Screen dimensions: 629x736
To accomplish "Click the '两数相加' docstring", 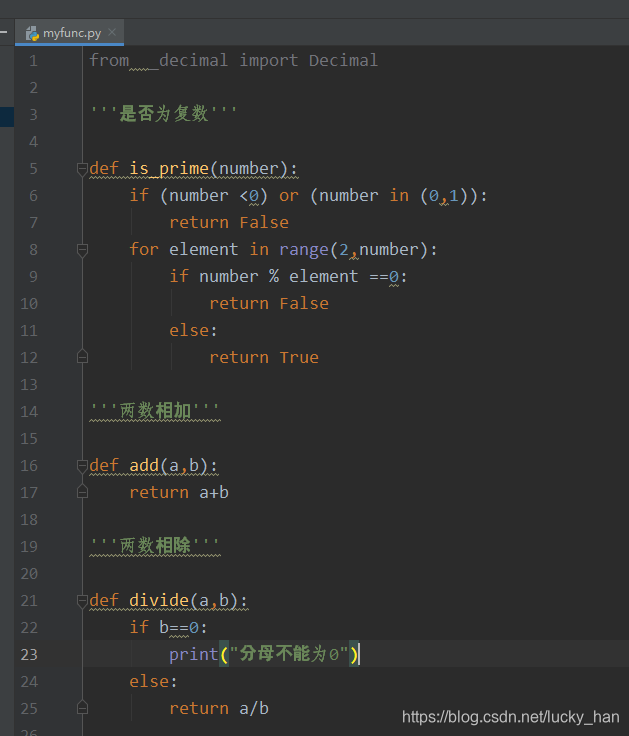I will coord(154,411).
